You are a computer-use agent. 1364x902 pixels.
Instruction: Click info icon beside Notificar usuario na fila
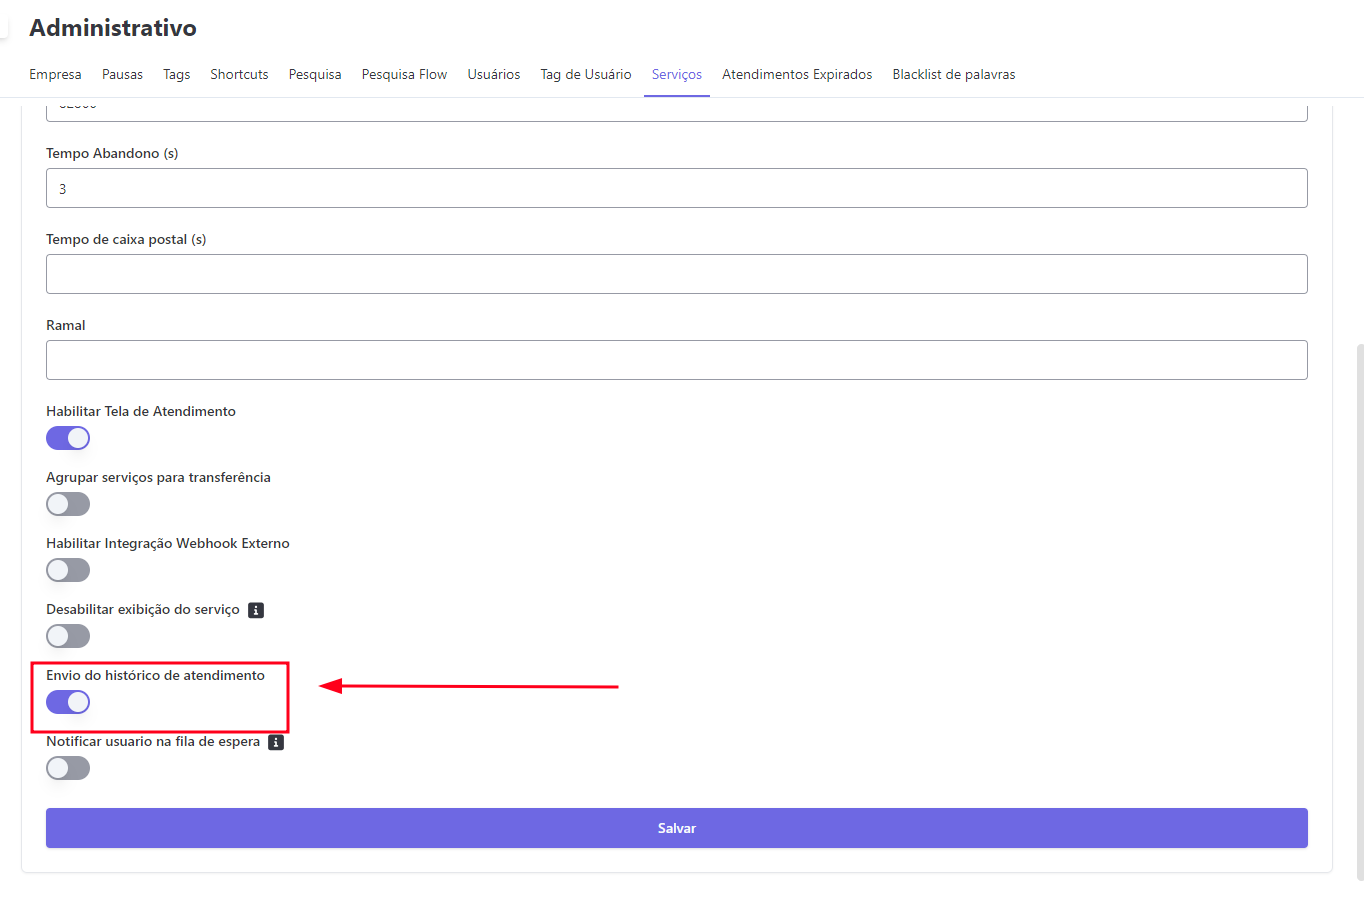coord(276,742)
